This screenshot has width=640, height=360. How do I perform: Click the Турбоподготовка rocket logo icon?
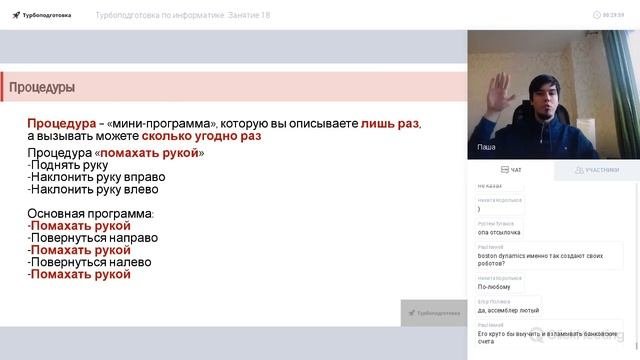coord(16,15)
